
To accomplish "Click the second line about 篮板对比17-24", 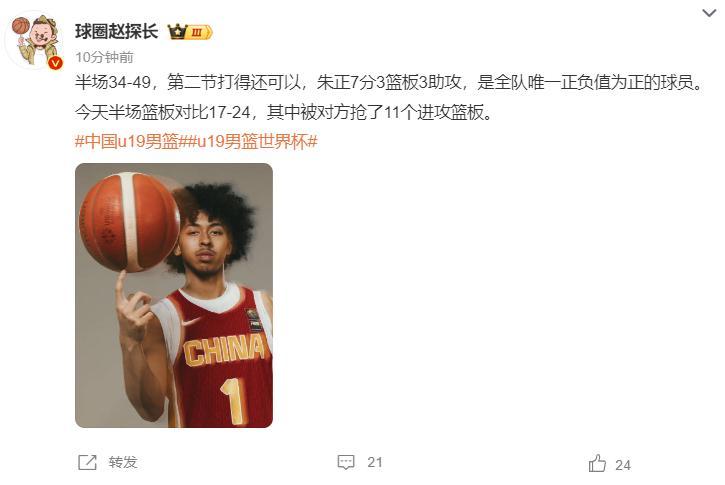I will tap(284, 112).
